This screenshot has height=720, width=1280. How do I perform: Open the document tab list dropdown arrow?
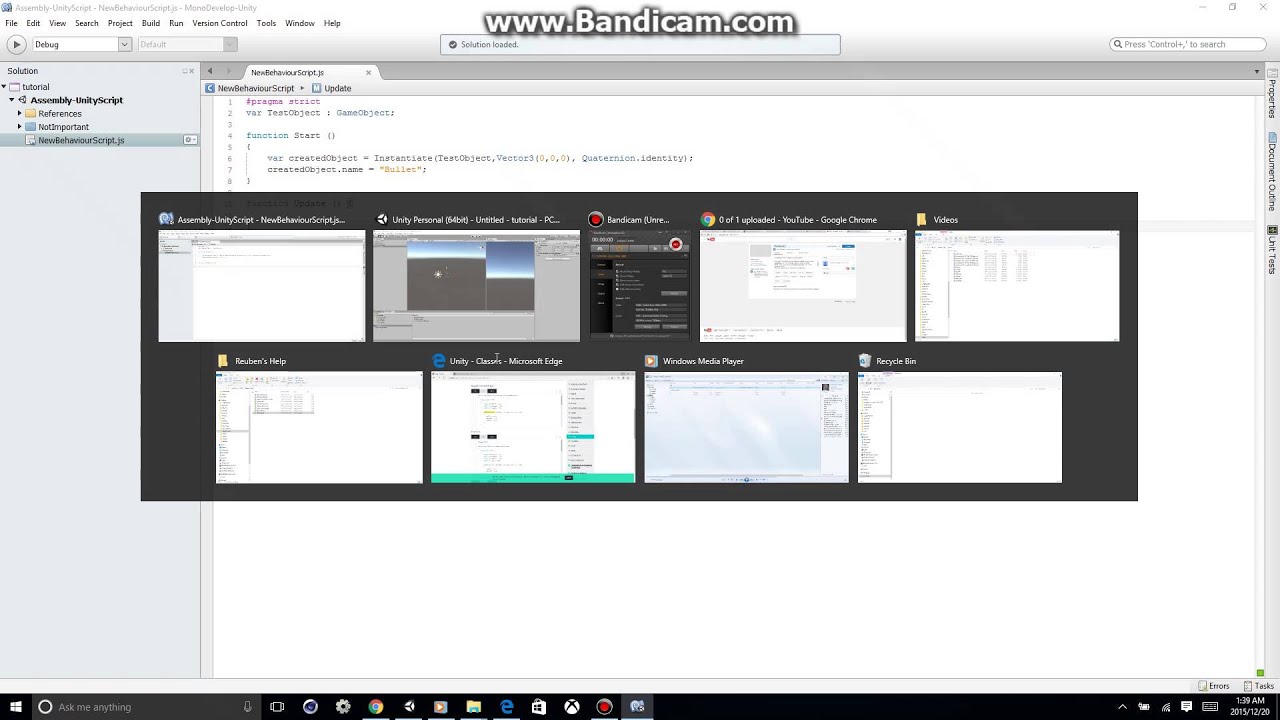point(1257,71)
